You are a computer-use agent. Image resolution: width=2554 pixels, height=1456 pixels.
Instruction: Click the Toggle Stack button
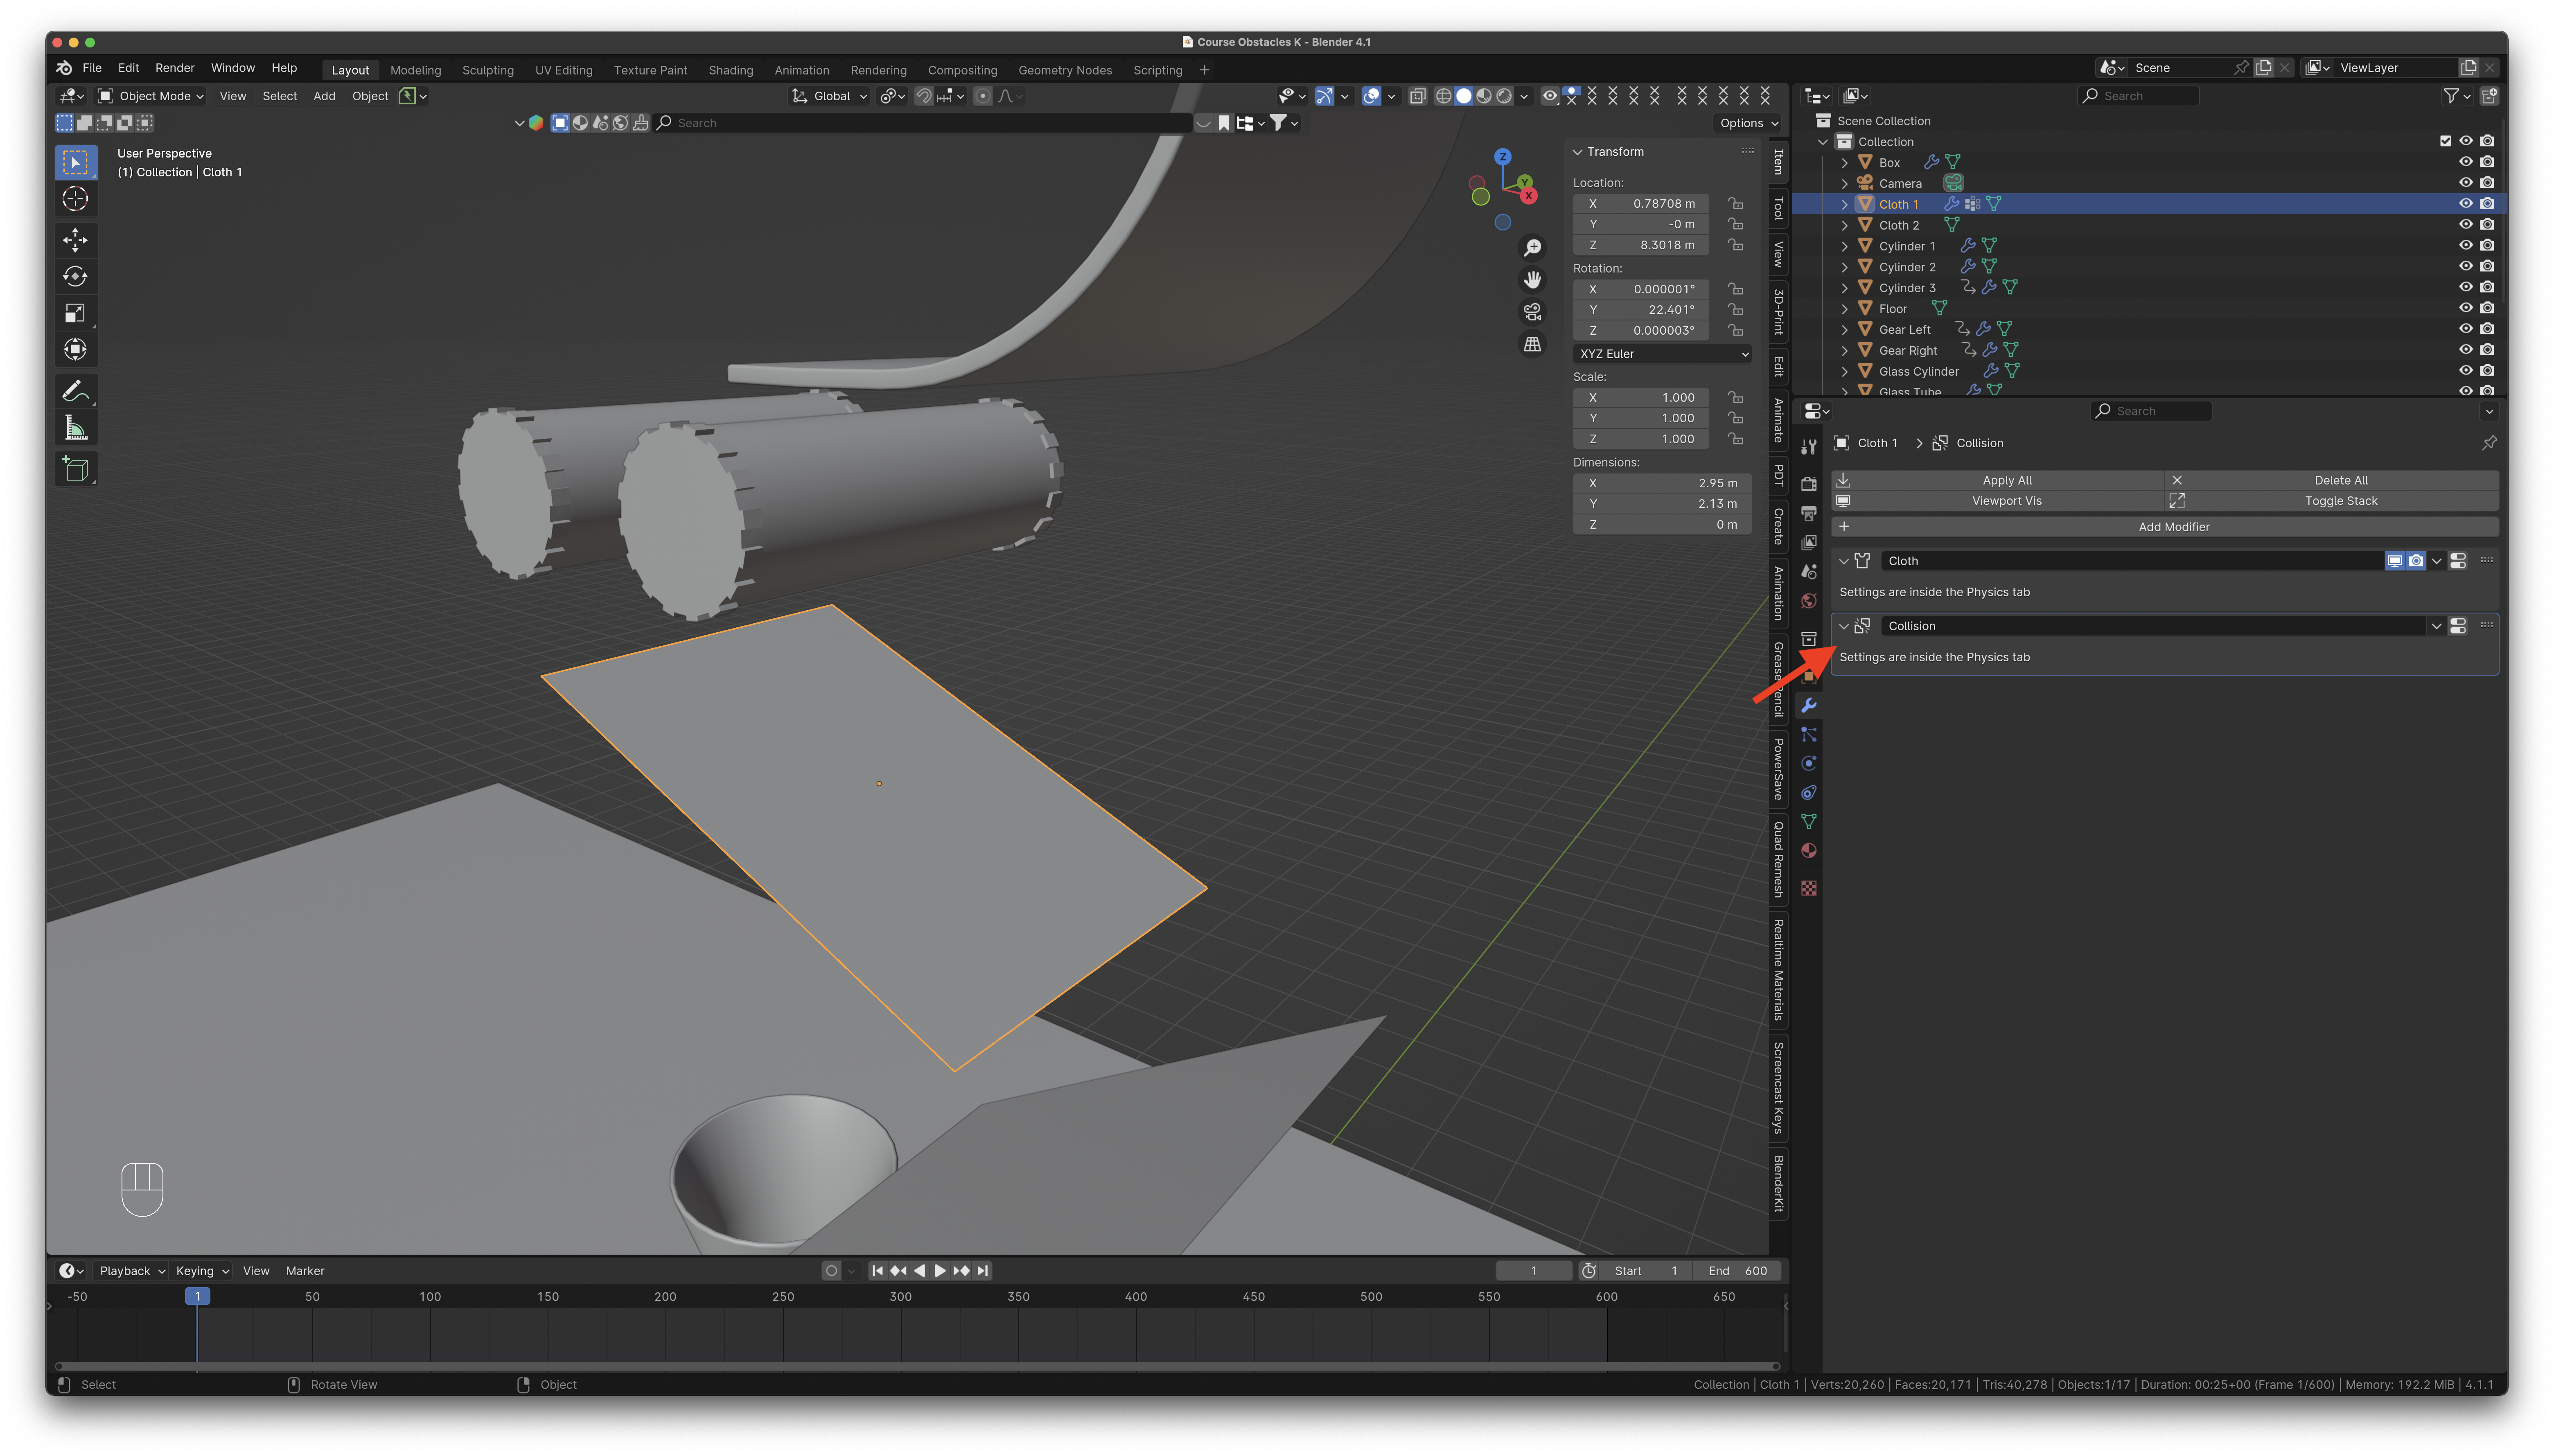coord(2332,501)
